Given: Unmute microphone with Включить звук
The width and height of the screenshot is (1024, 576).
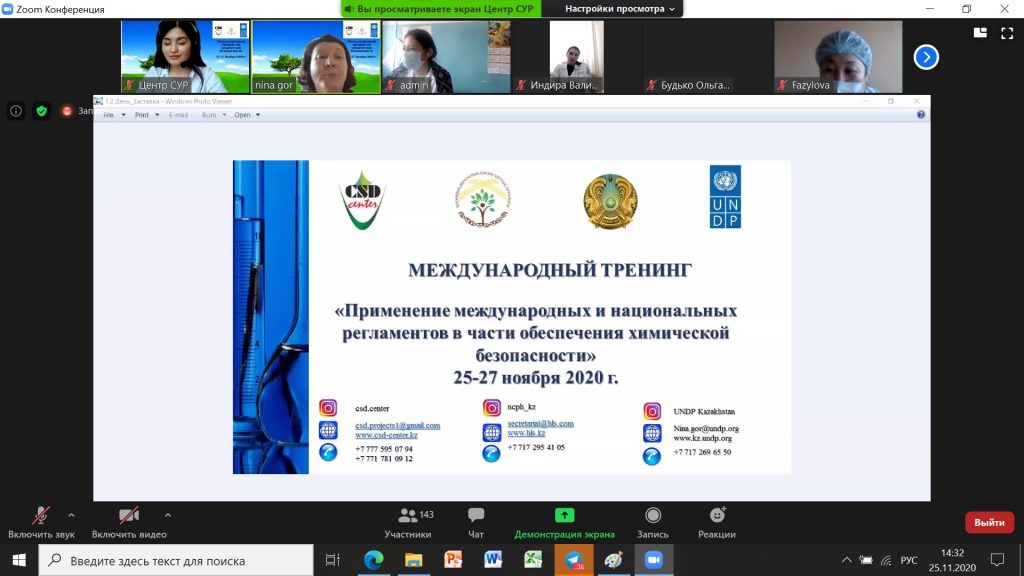Looking at the screenshot, I should pyautogui.click(x=41, y=522).
